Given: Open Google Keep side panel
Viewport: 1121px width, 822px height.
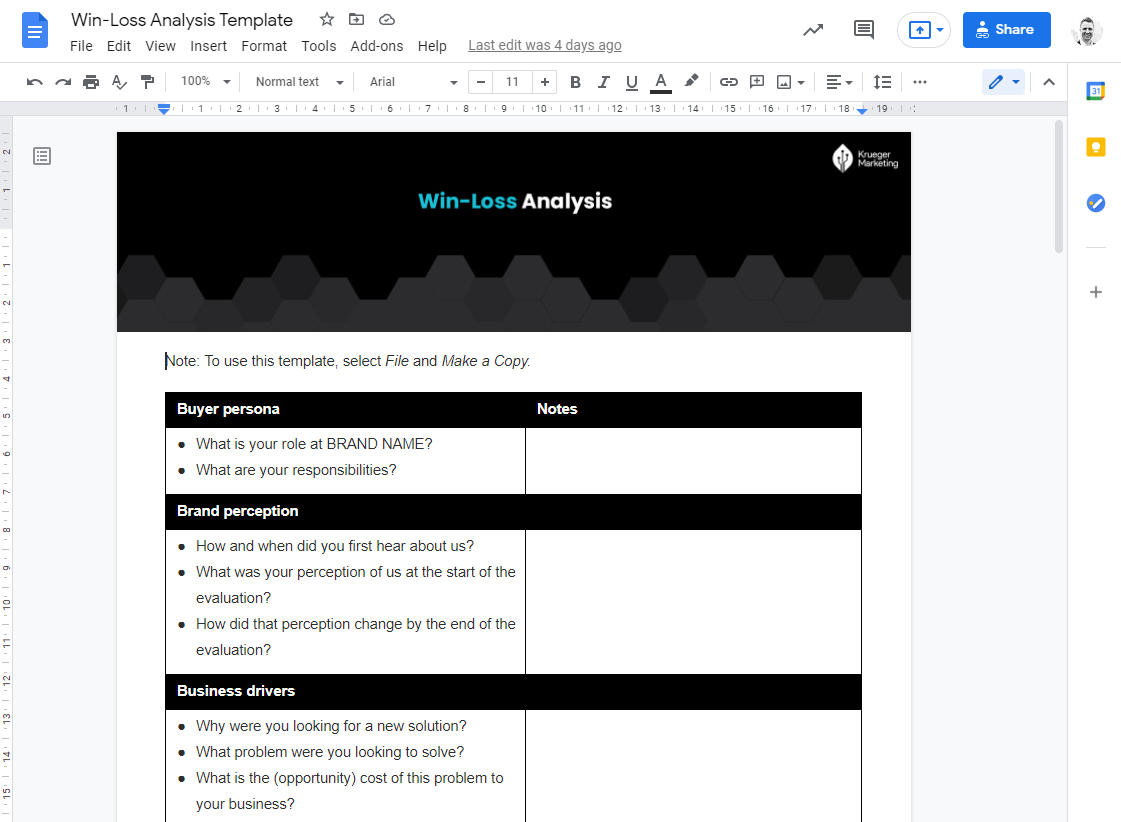Looking at the screenshot, I should coord(1095,147).
